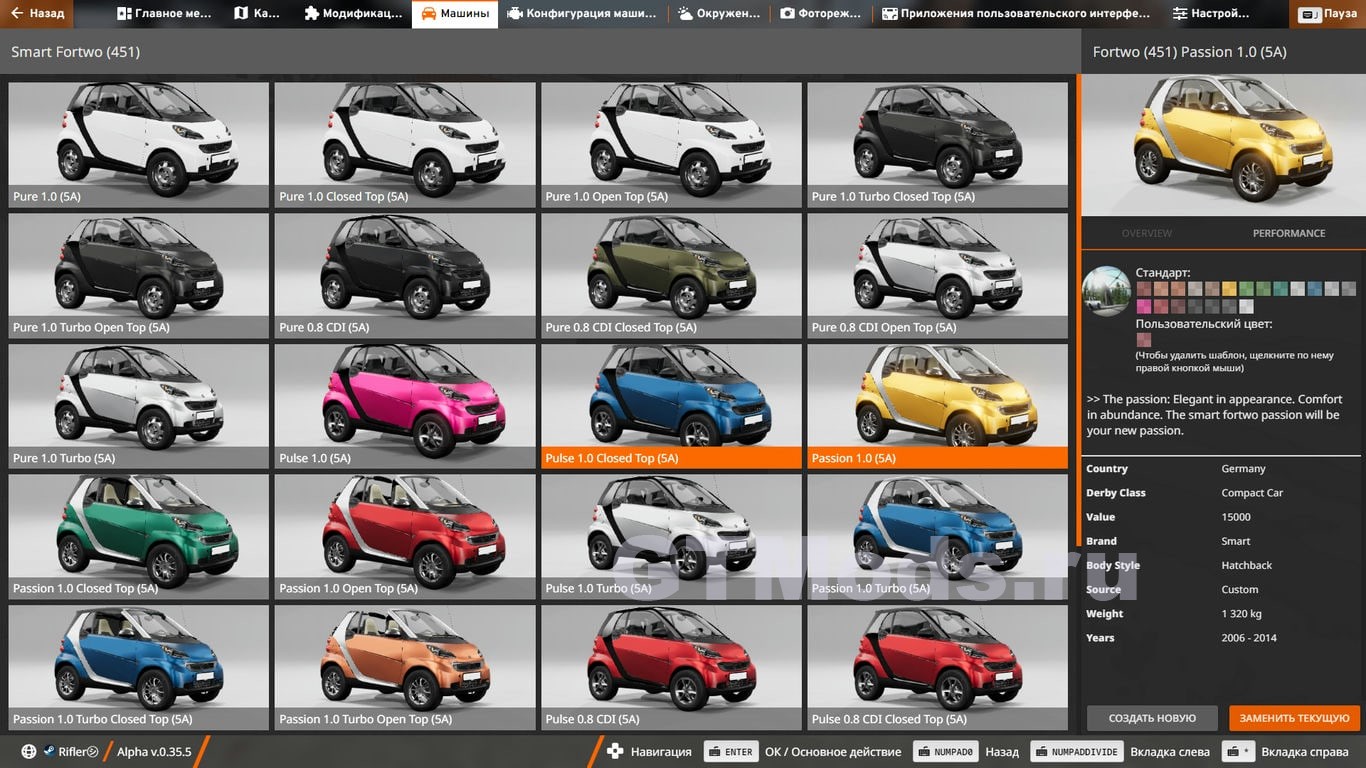Screen dimensions: 1366x768
Task: Select the Passion 1.0 Open Top (5A) car
Action: (x=405, y=537)
